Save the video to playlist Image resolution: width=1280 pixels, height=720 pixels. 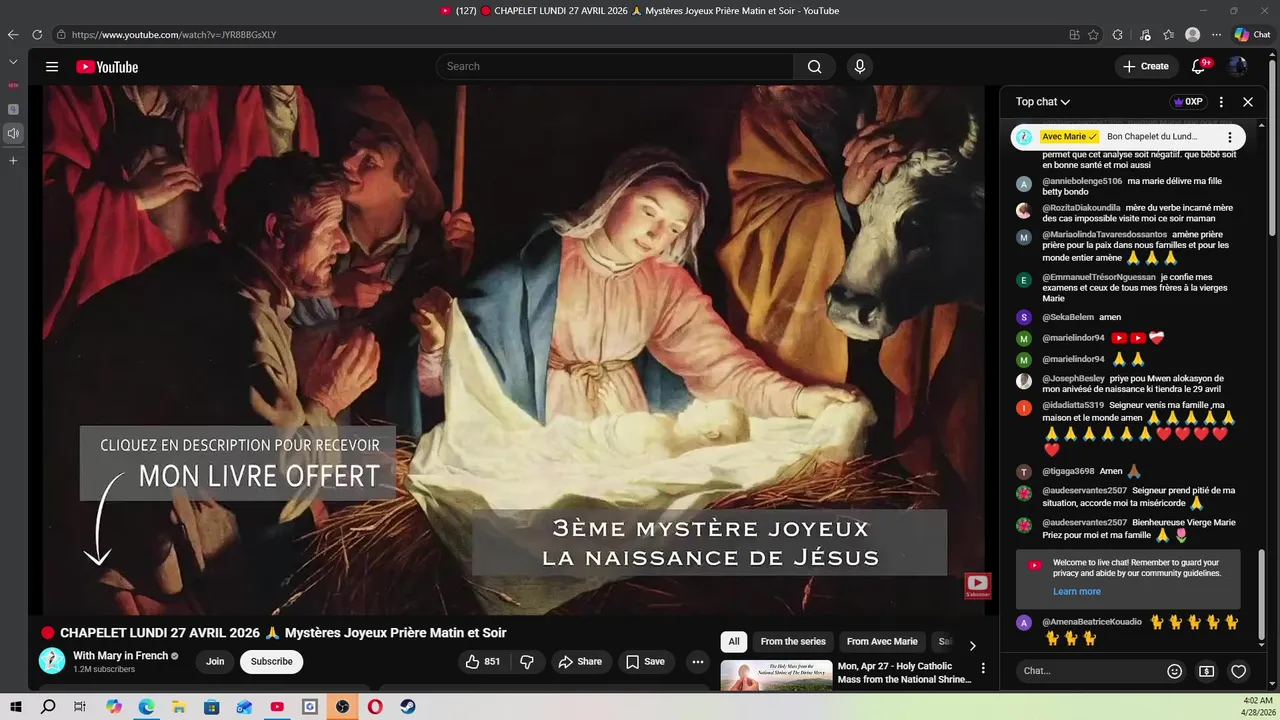645,662
